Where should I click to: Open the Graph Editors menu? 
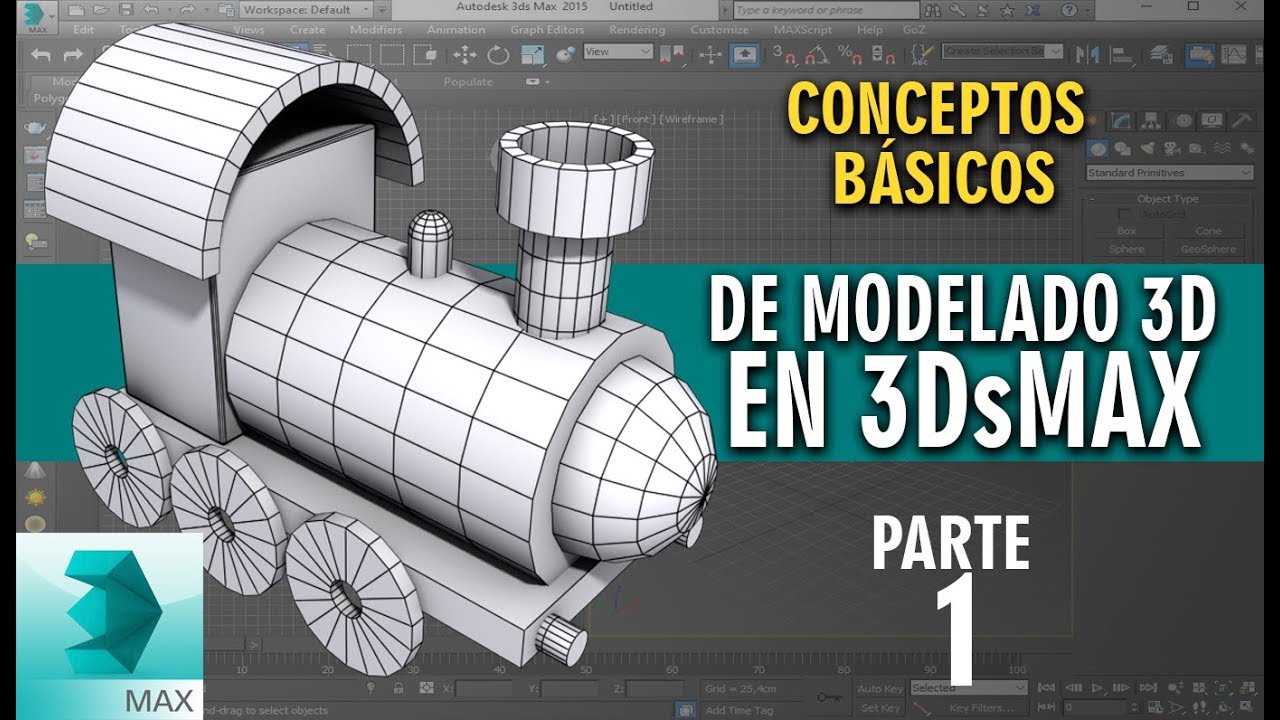point(547,30)
